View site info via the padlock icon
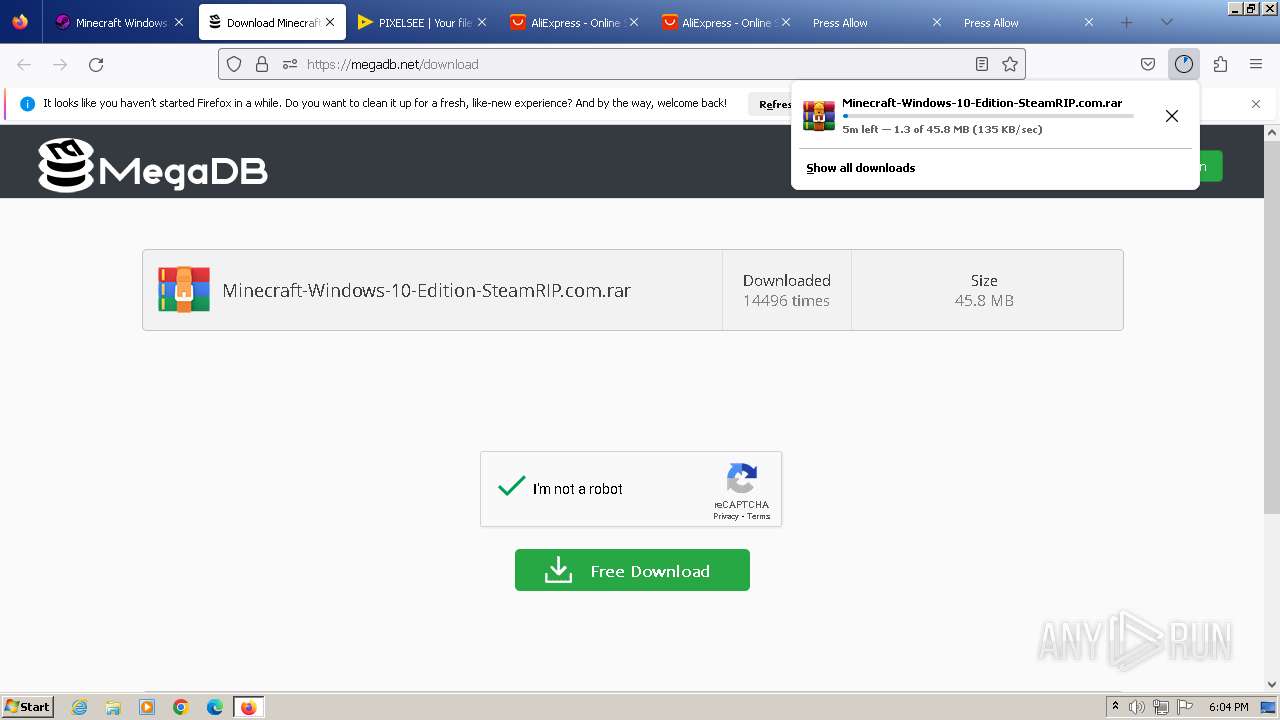The image size is (1280, 720). click(x=262, y=64)
